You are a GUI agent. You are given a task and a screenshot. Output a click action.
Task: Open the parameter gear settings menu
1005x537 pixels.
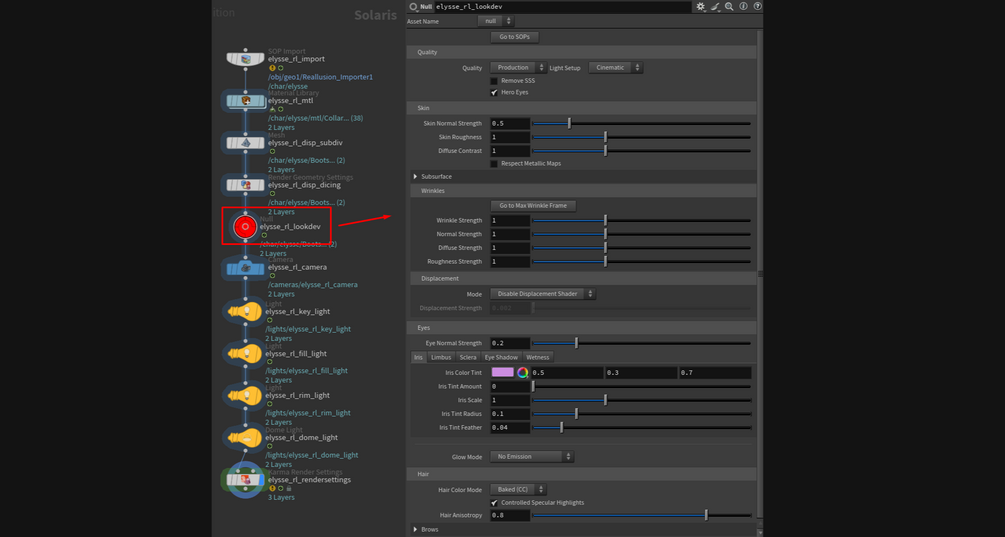[701, 6]
